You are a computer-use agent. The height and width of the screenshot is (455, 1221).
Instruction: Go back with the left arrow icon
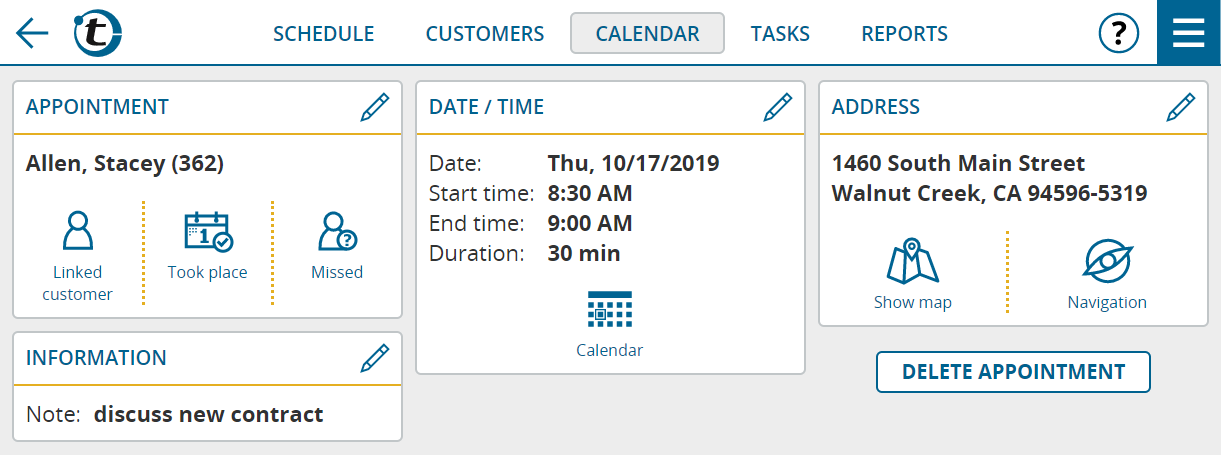coord(32,33)
